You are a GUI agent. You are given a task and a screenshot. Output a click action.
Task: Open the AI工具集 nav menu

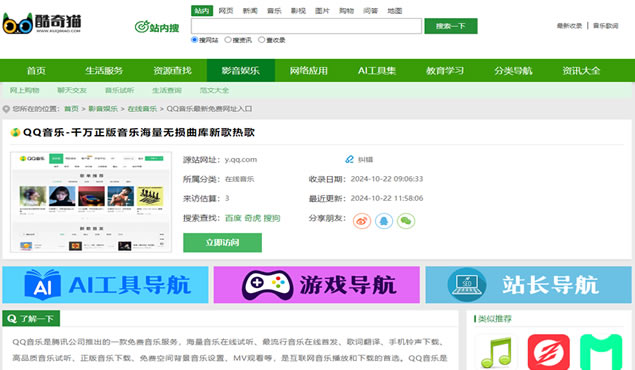tap(377, 70)
